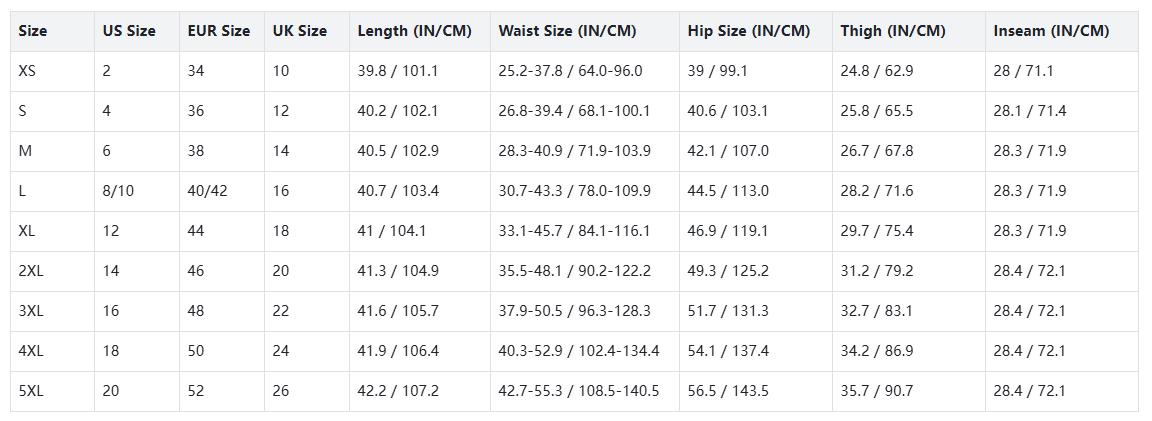Select the Length (IN/CM) header

[x=415, y=31]
